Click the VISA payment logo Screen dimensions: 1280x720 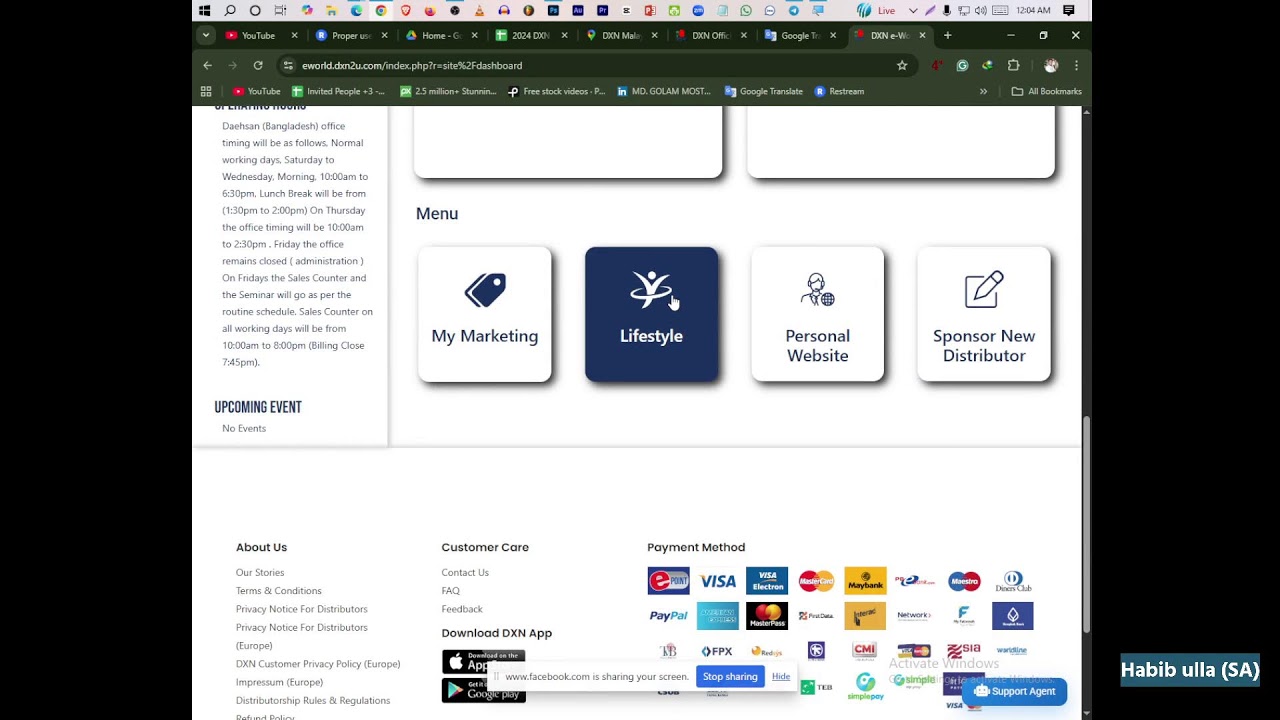coord(718,581)
